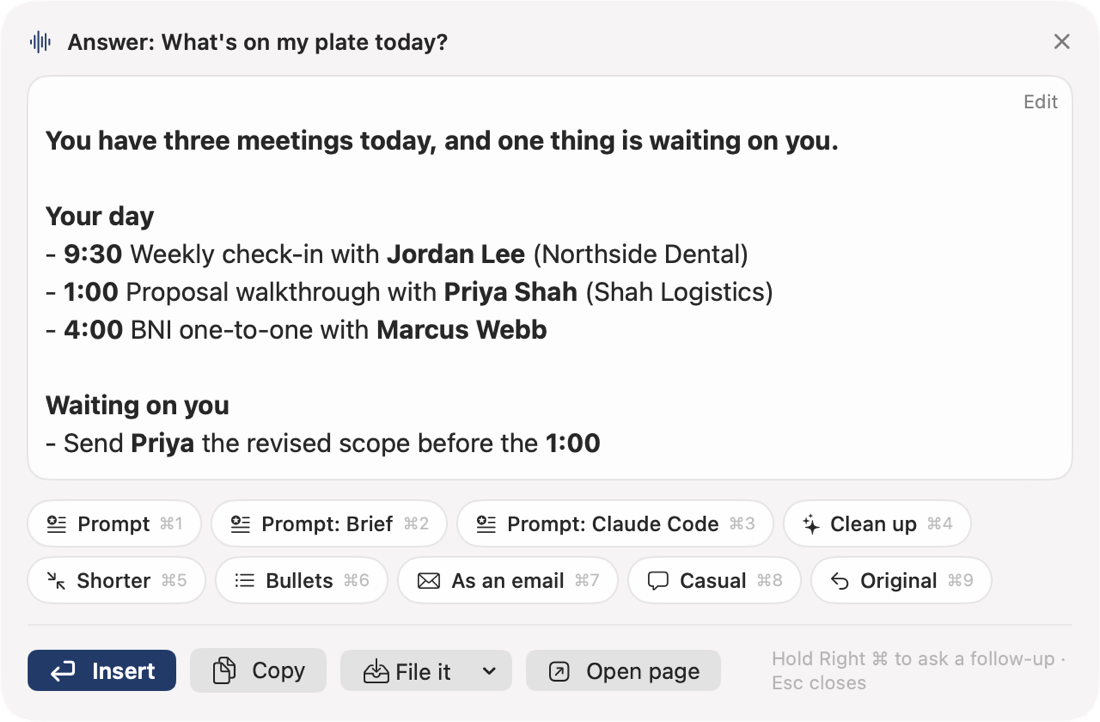1100x722 pixels.
Task: Click the Open page arrow icon
Action: point(558,671)
